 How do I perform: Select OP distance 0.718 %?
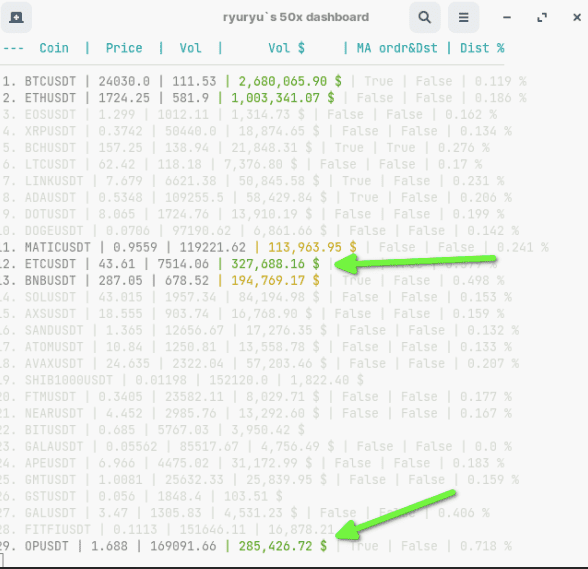point(486,546)
